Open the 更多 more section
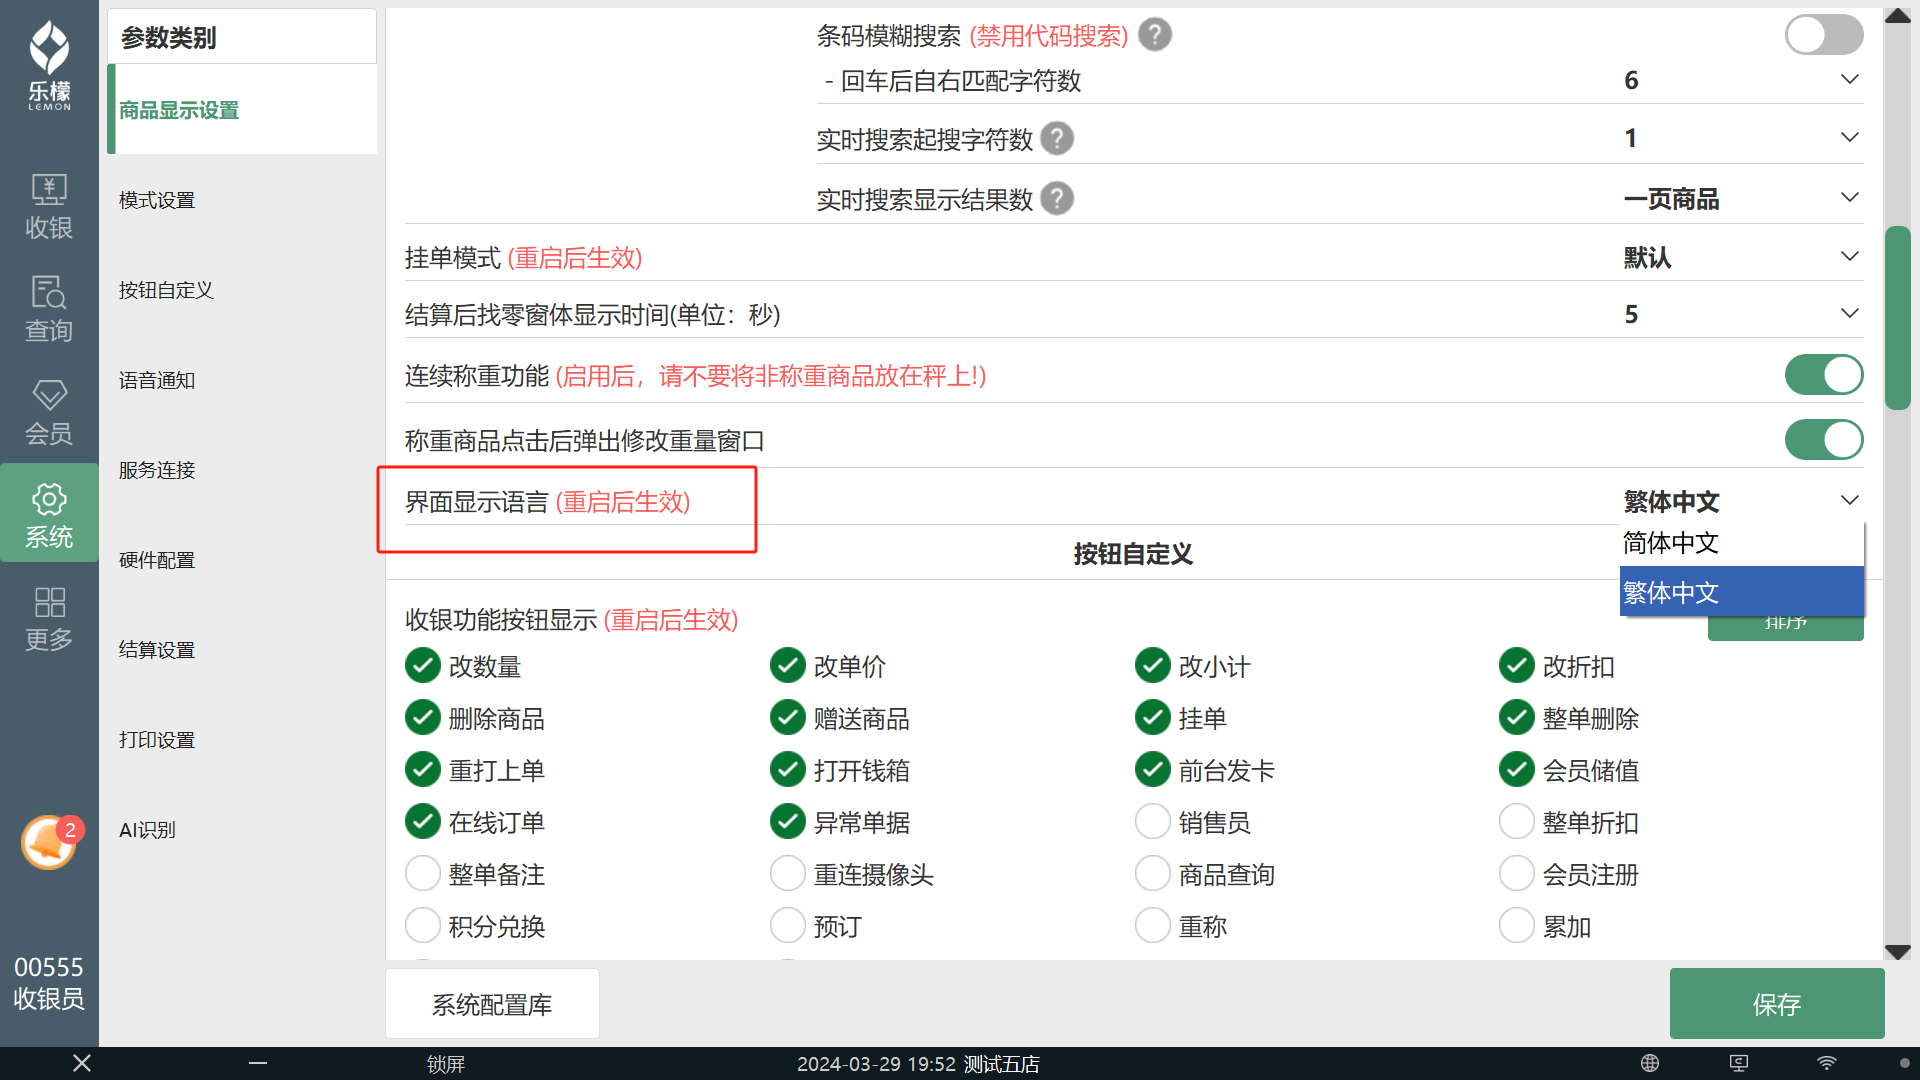This screenshot has height=1080, width=1920. coord(49,618)
